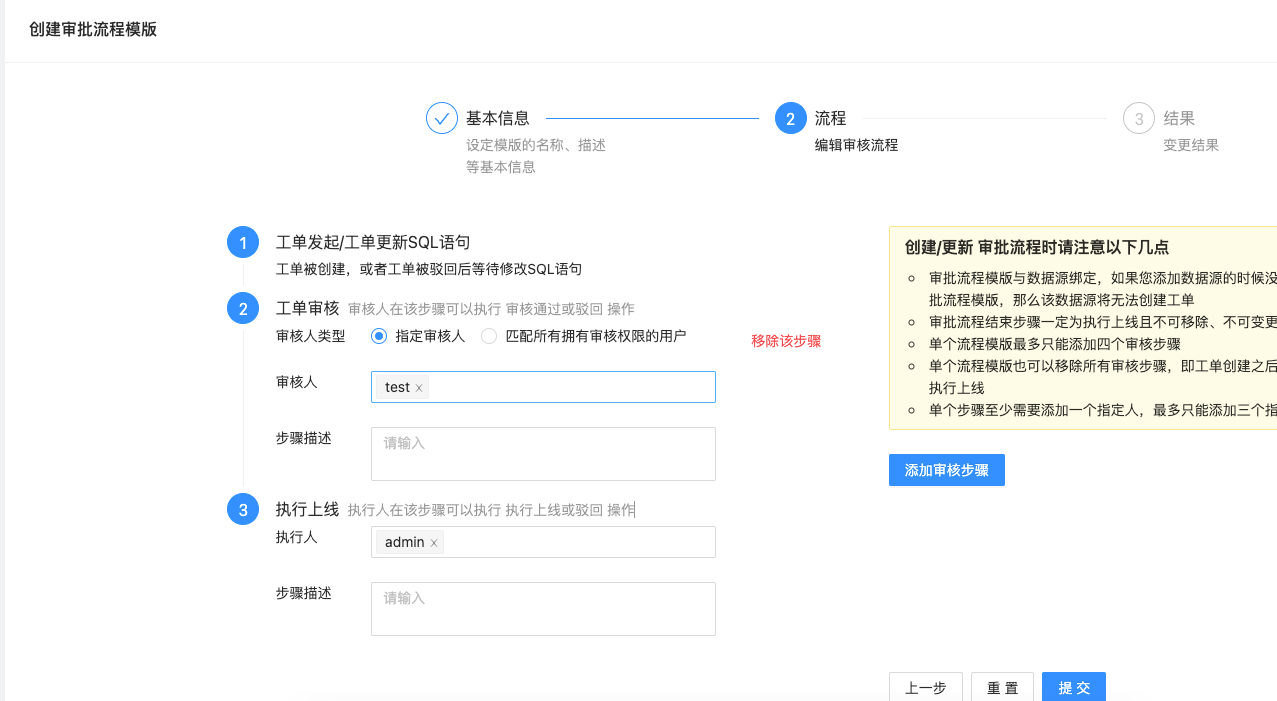This screenshot has height=701, width=1277.
Task: Focus the 步骤描述 textarea under 执行上线
Action: click(x=543, y=609)
